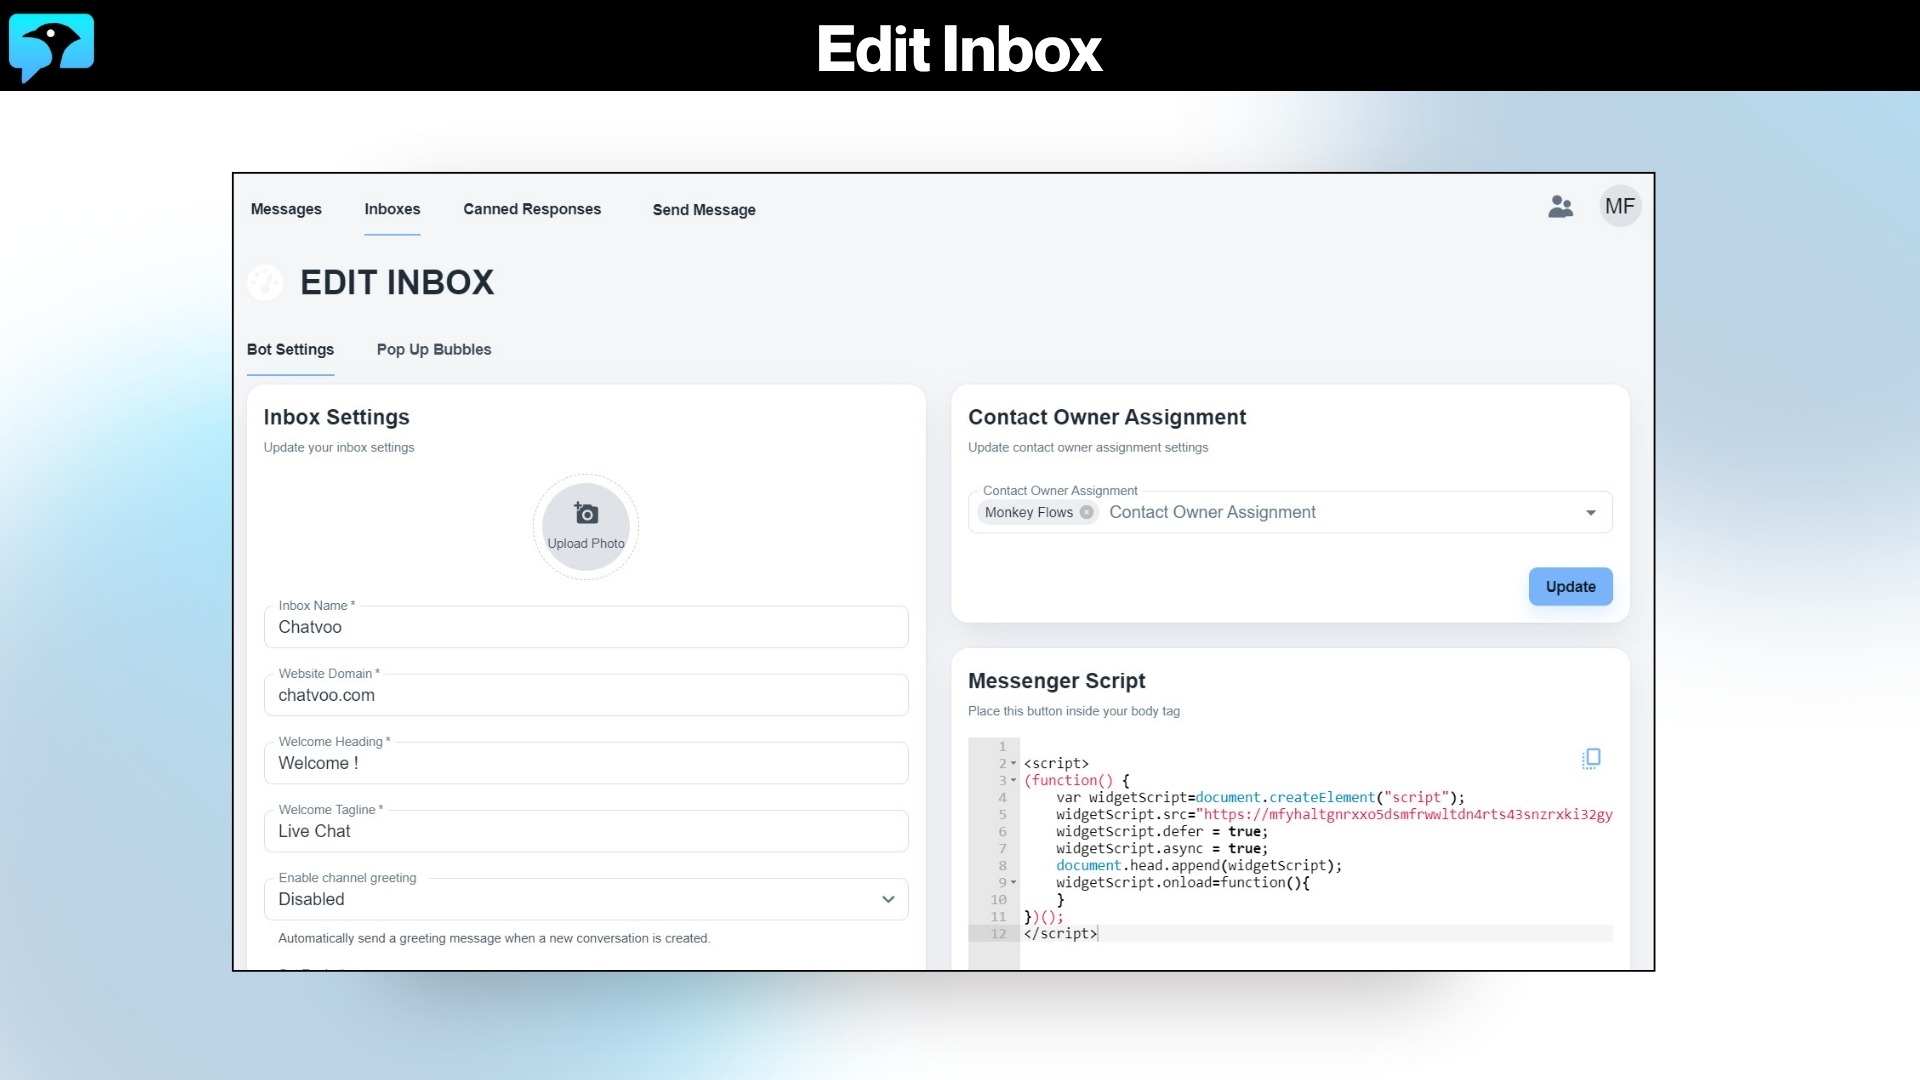Remove the Monkey Flows chip via its X
This screenshot has width=1920, height=1080.
(1088, 513)
